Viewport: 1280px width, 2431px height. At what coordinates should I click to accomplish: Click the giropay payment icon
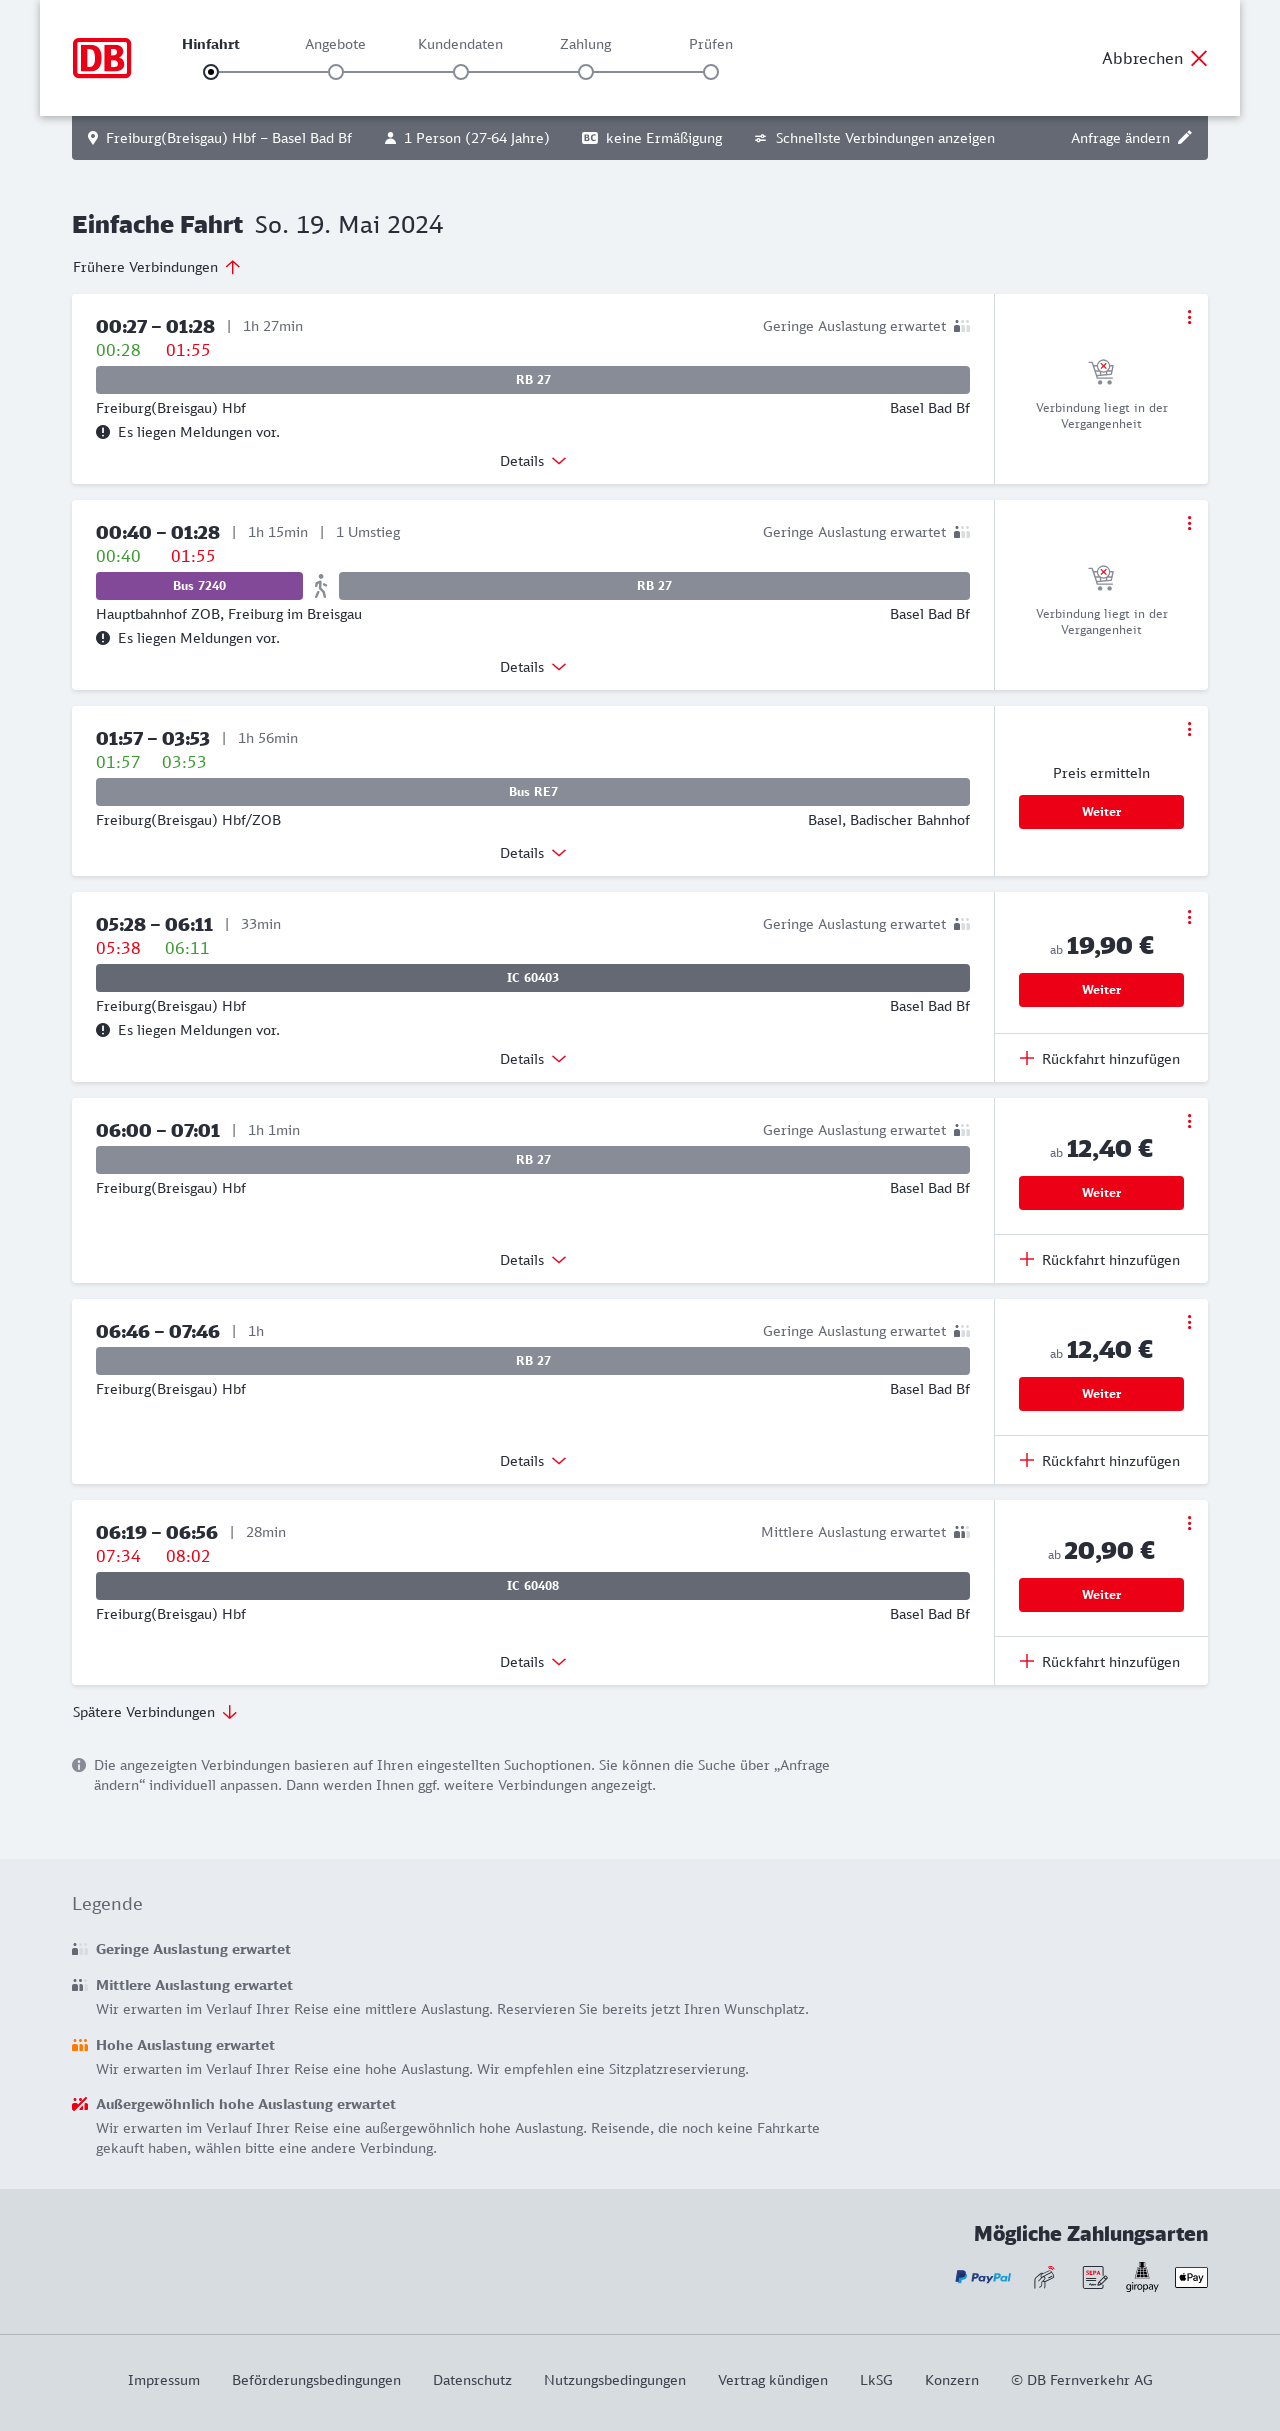(1142, 2276)
